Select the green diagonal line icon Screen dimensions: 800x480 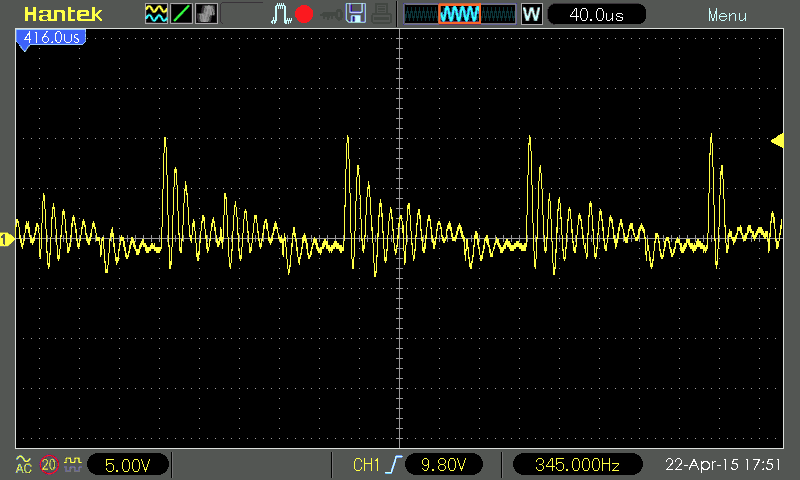[181, 14]
